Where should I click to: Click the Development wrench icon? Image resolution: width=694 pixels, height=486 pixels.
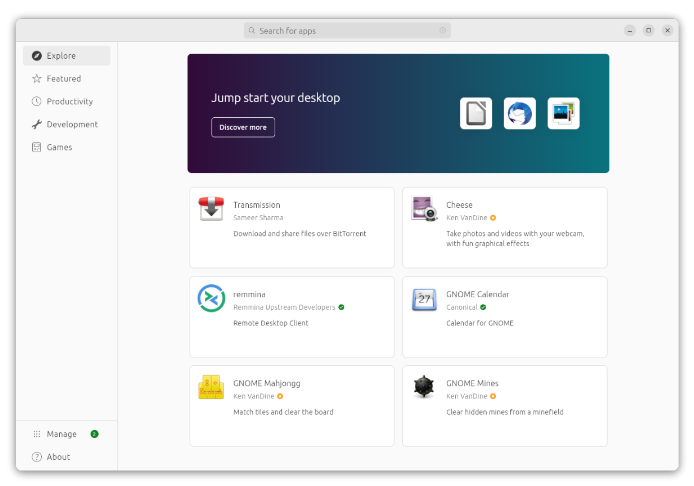point(37,124)
